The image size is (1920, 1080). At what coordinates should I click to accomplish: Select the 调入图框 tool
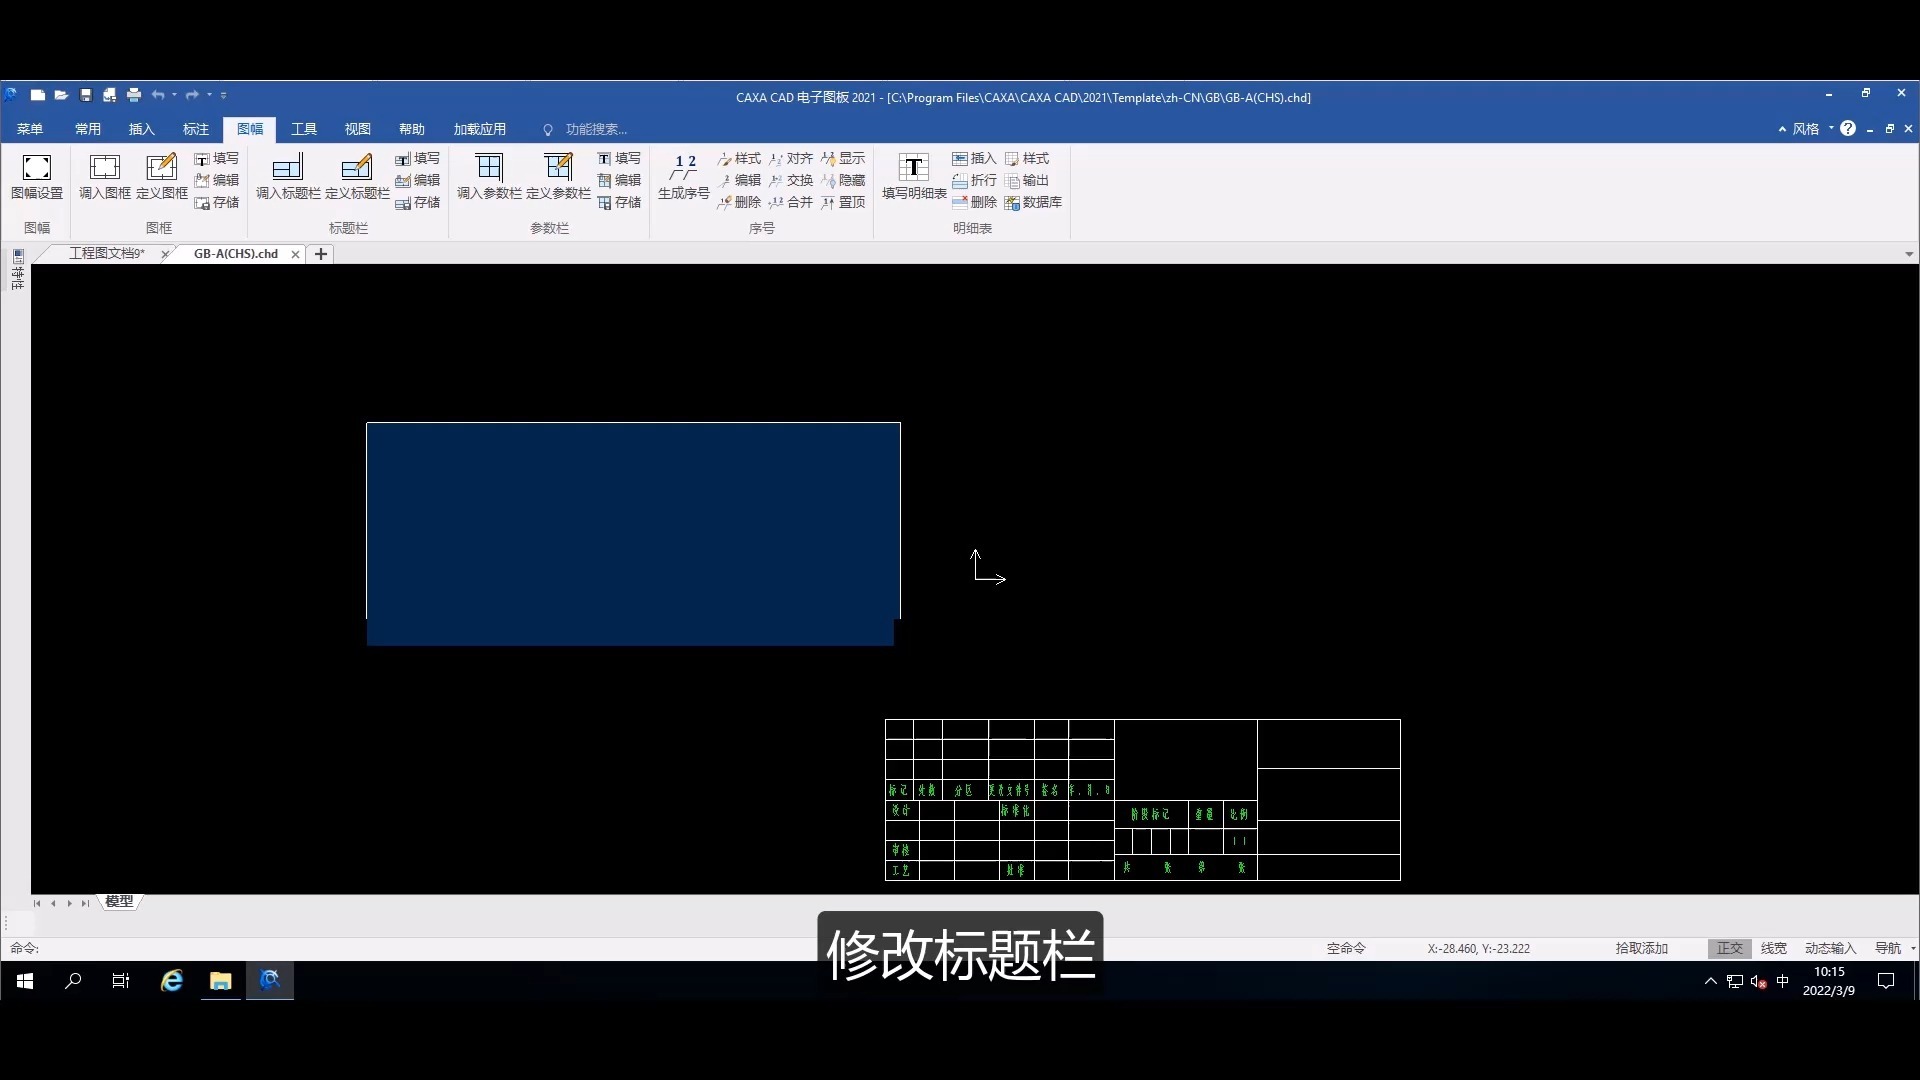click(x=103, y=178)
